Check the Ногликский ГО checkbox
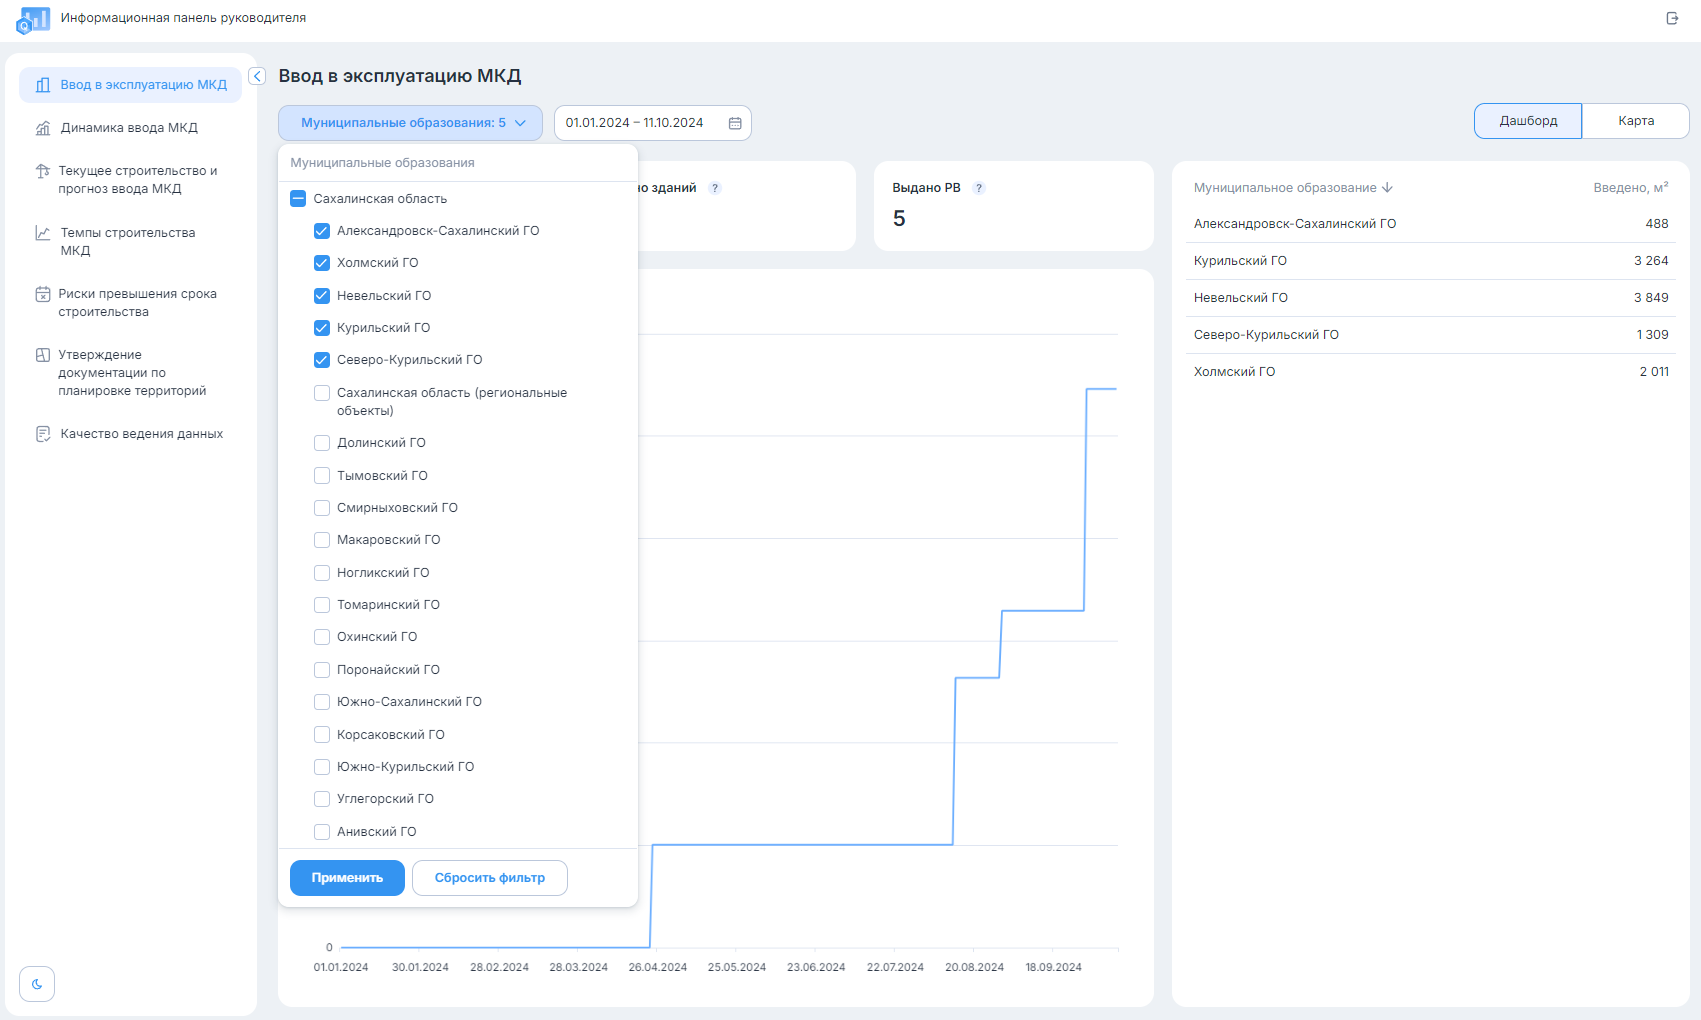Image resolution: width=1701 pixels, height=1020 pixels. pos(322,573)
